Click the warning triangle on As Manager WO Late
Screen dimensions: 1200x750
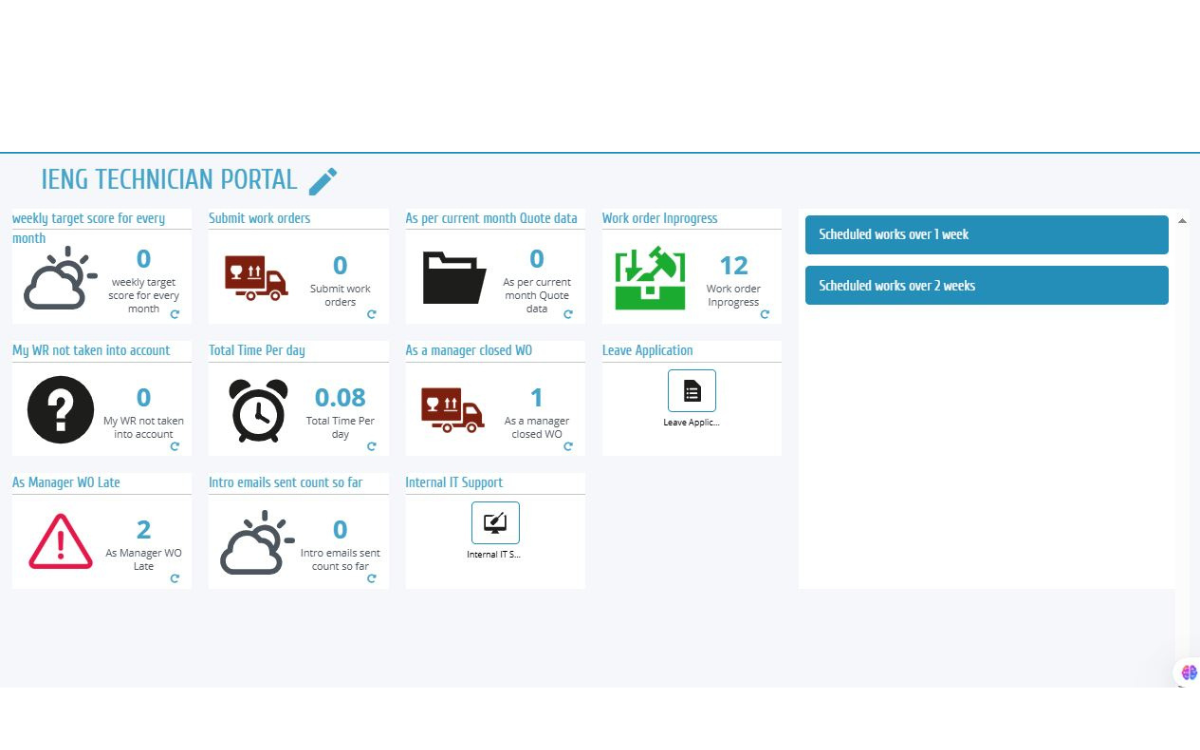click(59, 537)
